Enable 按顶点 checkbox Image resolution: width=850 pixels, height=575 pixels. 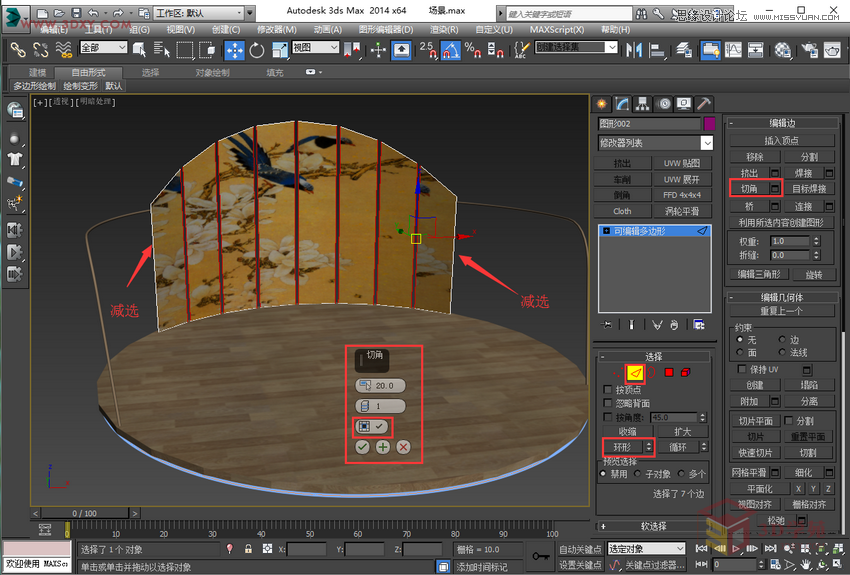click(x=608, y=390)
